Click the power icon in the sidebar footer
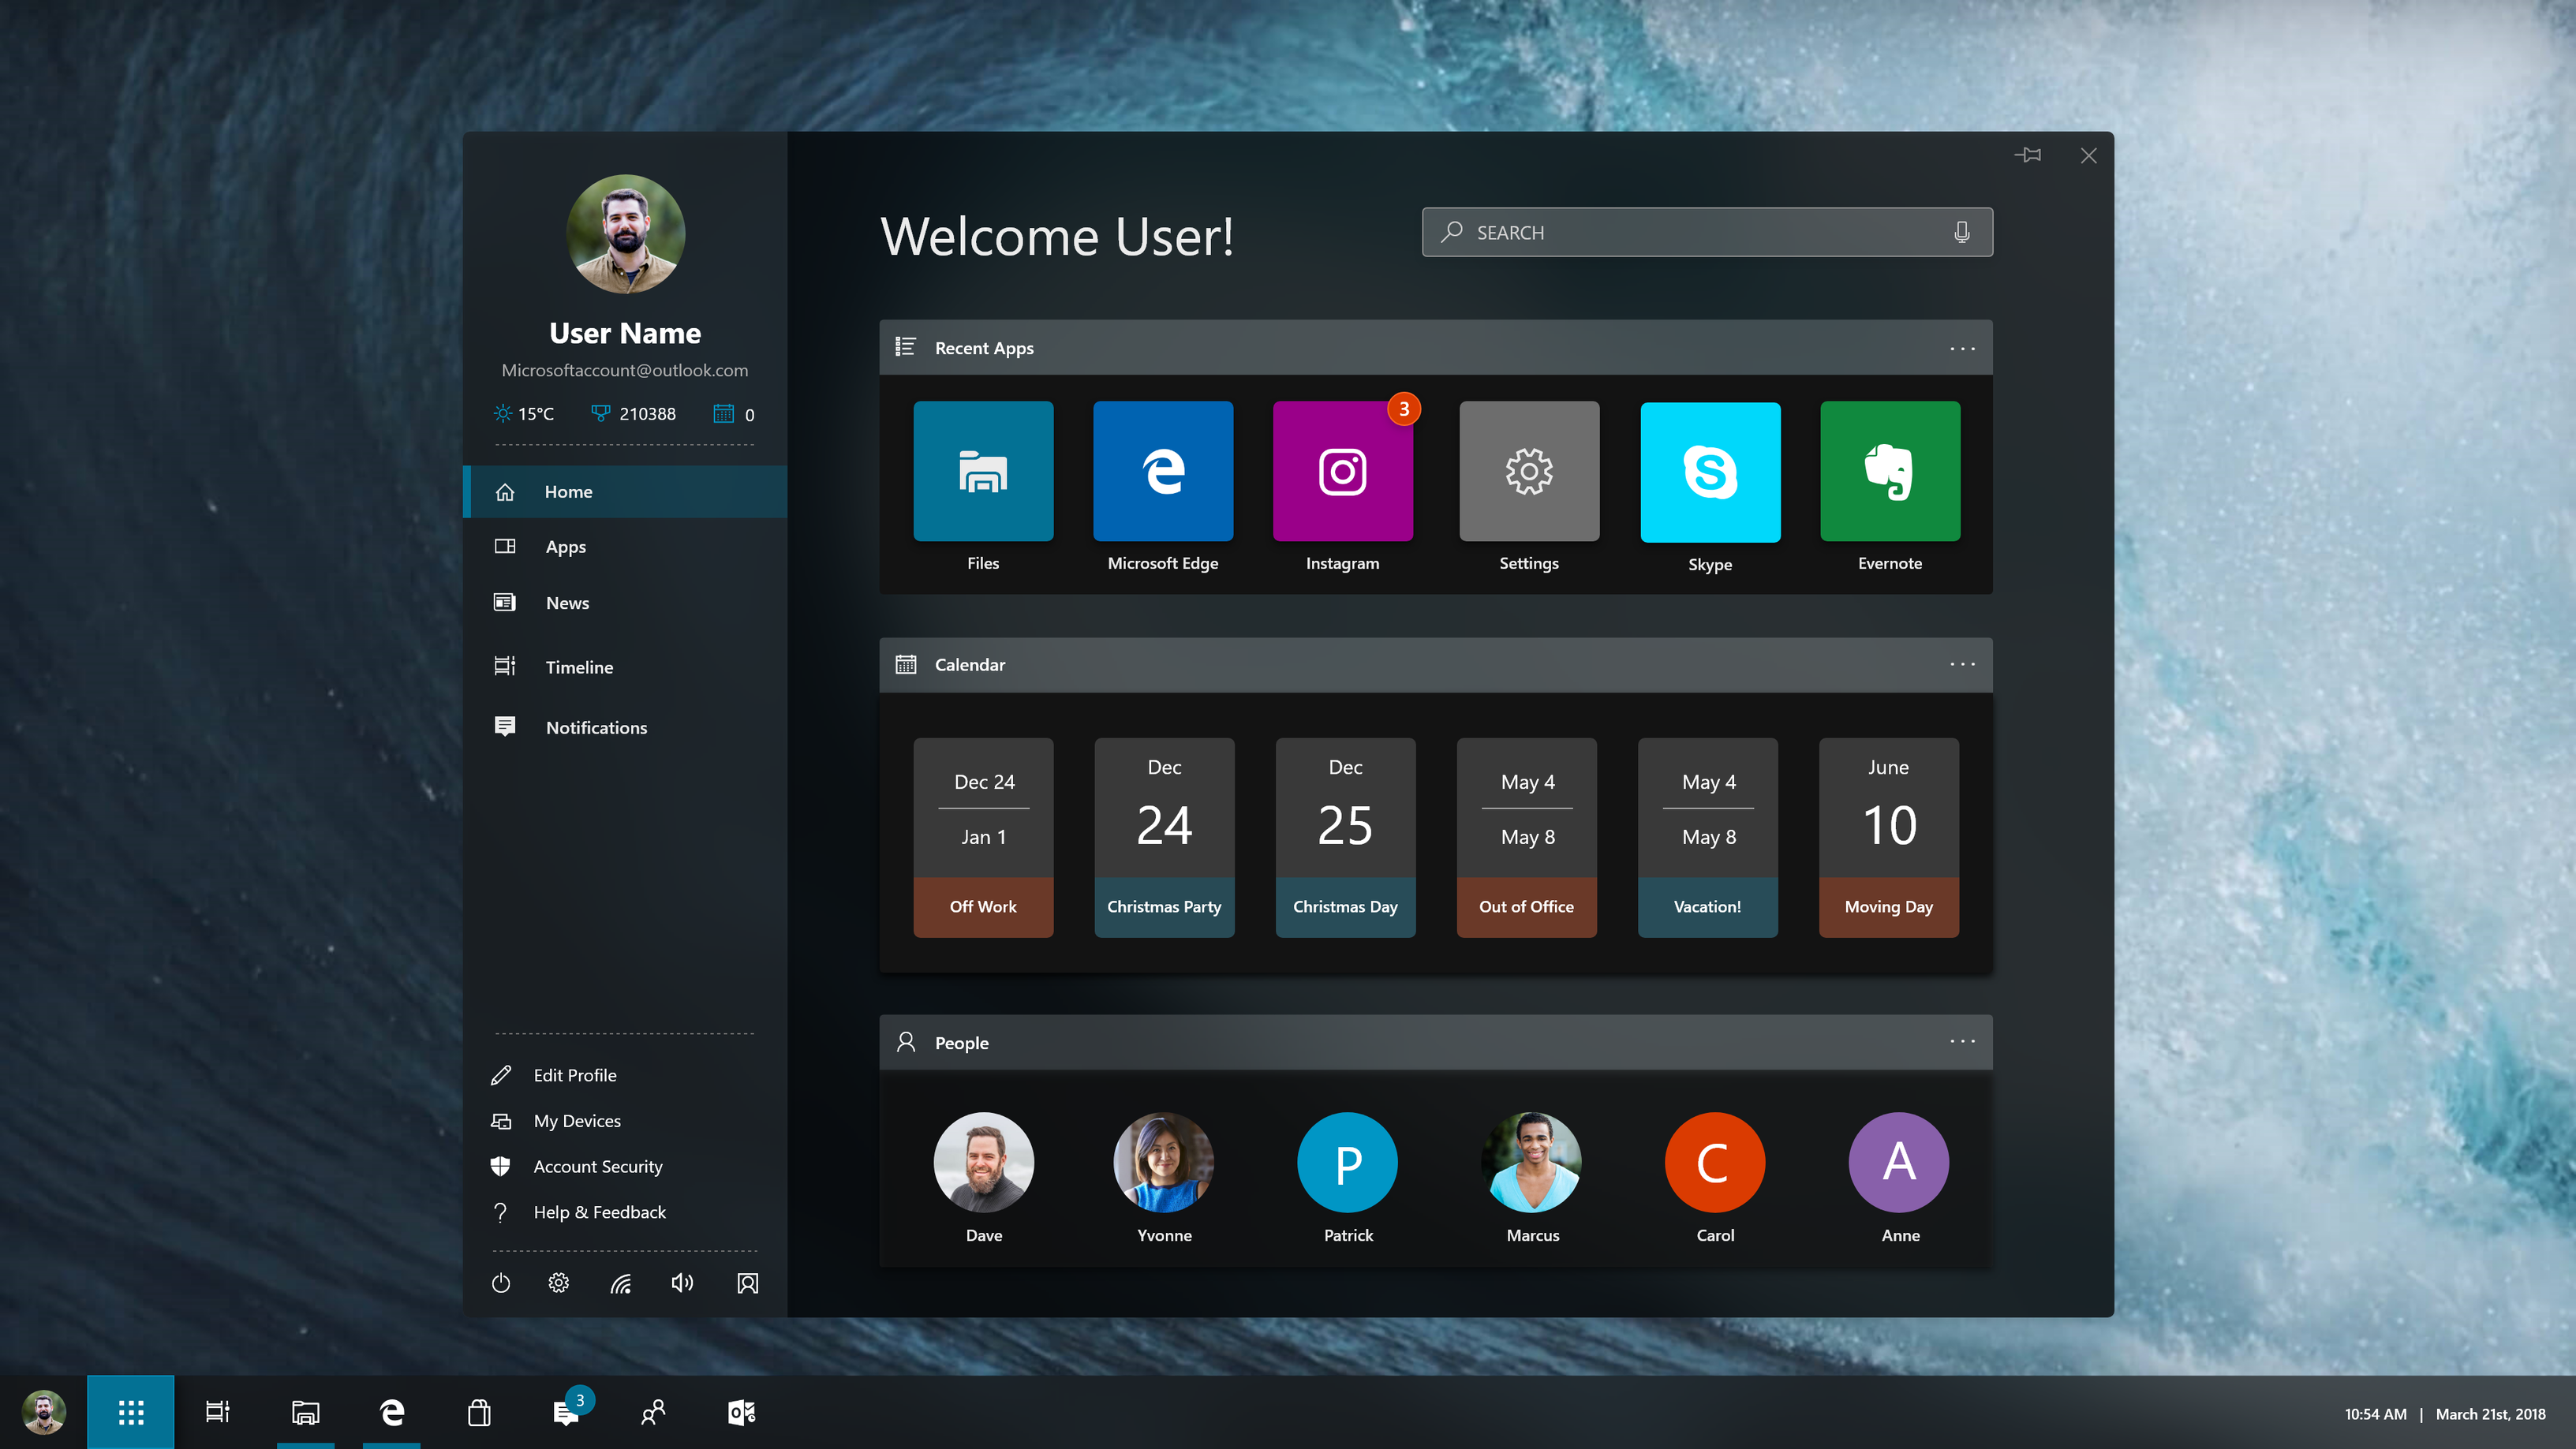The height and width of the screenshot is (1449, 2576). [500, 1283]
